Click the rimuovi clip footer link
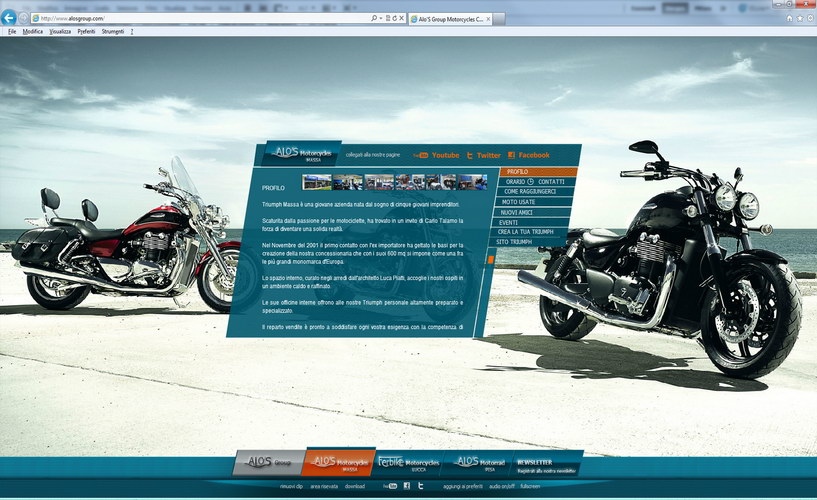Viewport: 817px width, 500px height. [x=291, y=486]
